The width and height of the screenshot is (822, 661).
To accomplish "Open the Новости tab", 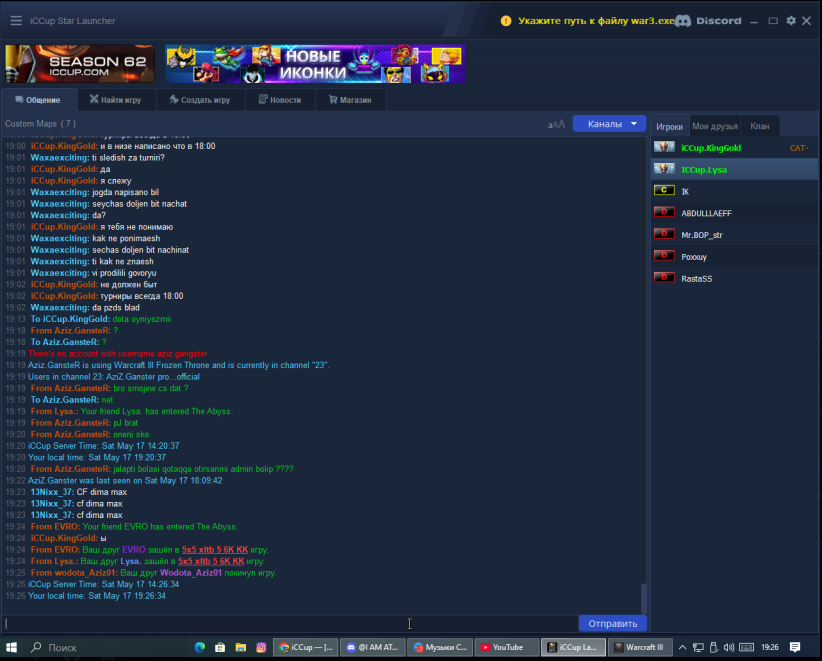I will coord(280,100).
